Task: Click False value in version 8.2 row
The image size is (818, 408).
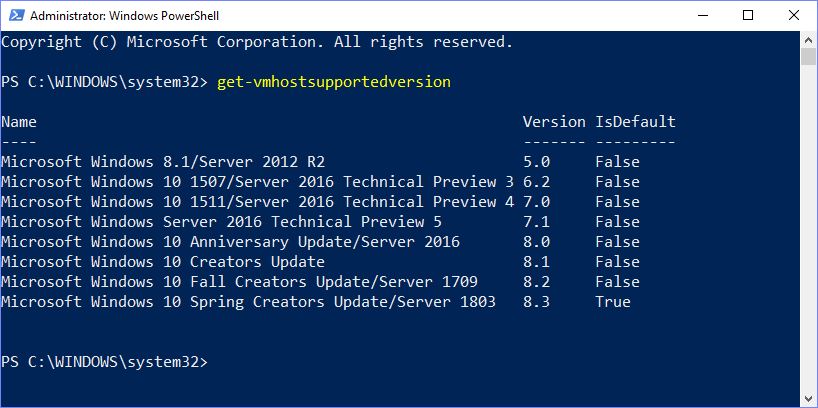Action: [x=618, y=282]
